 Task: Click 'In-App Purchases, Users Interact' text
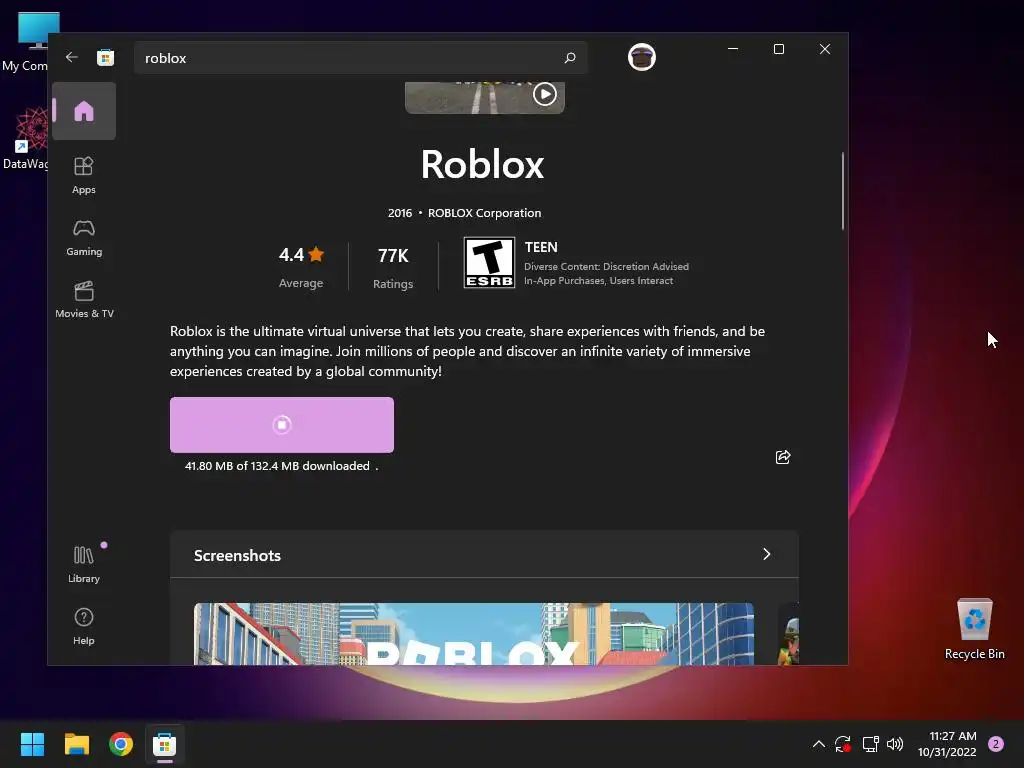coord(598,281)
